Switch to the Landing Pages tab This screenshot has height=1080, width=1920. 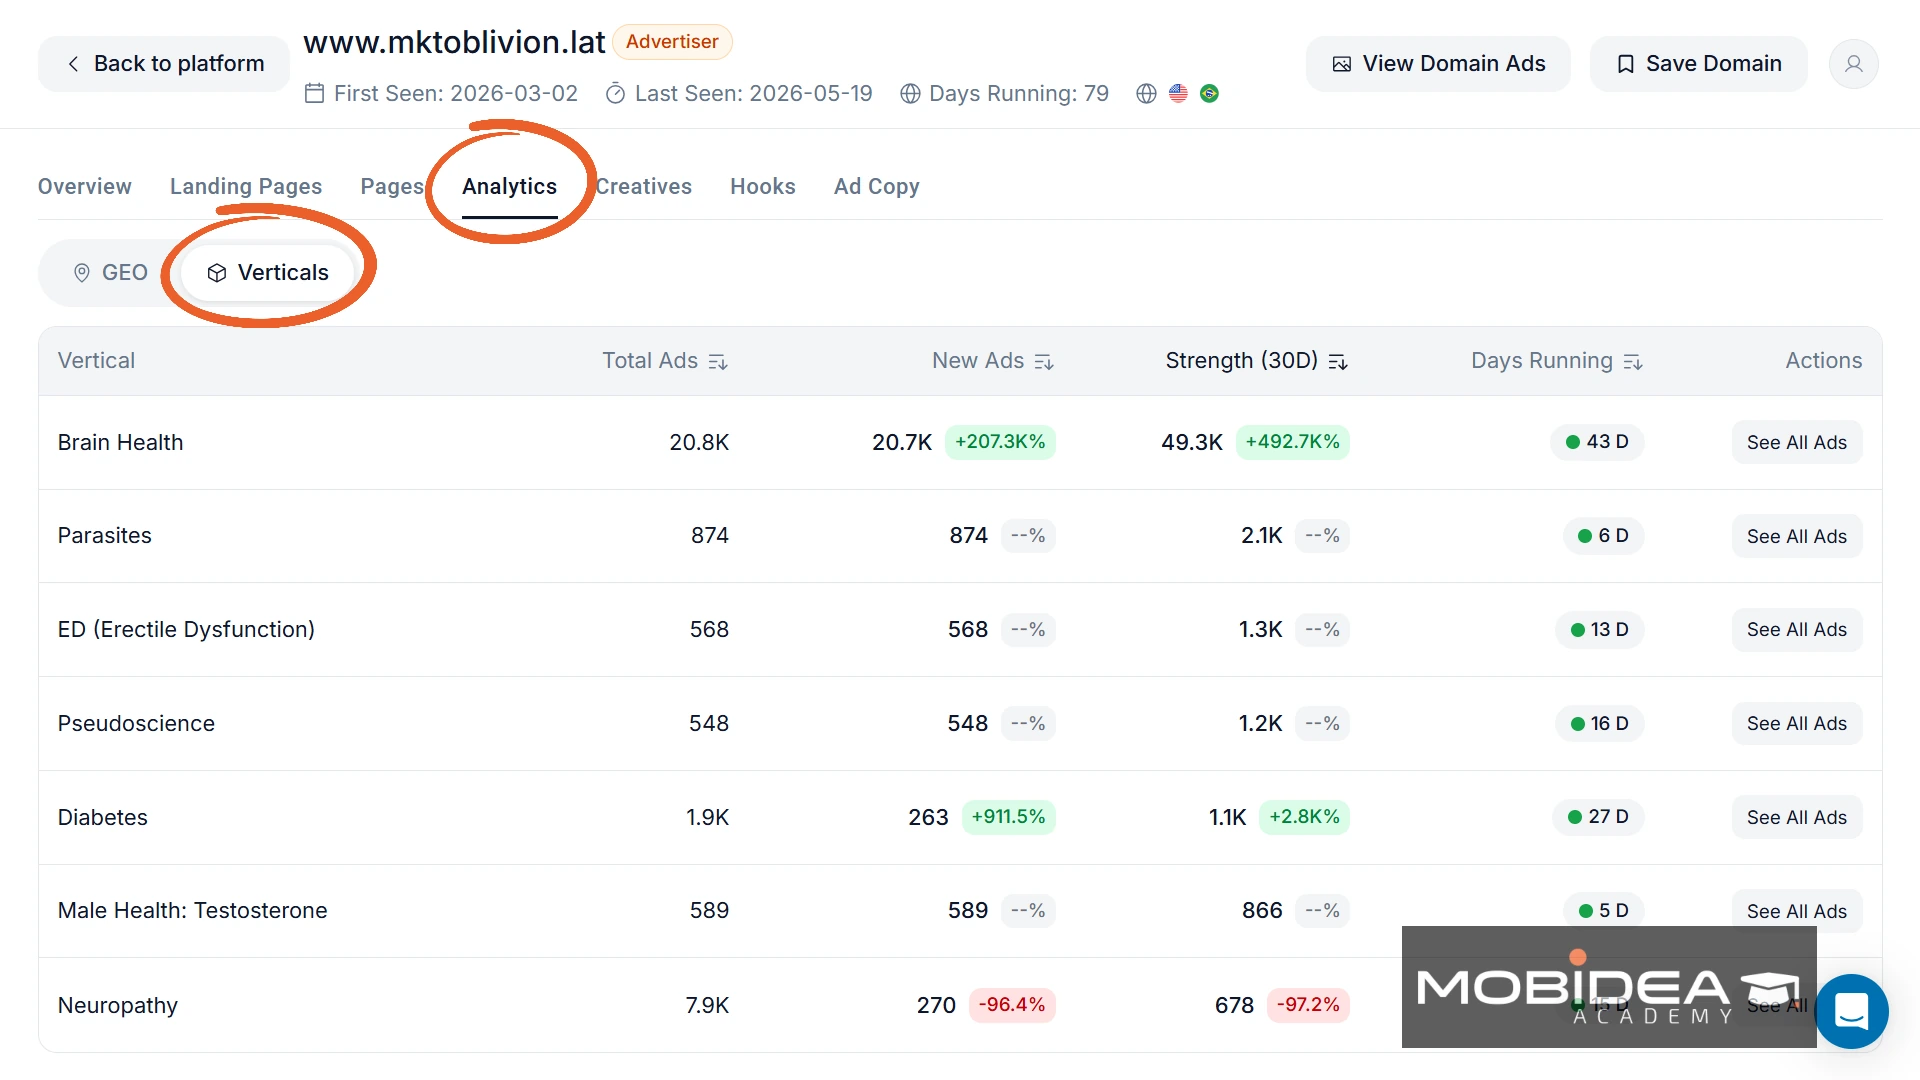click(246, 186)
